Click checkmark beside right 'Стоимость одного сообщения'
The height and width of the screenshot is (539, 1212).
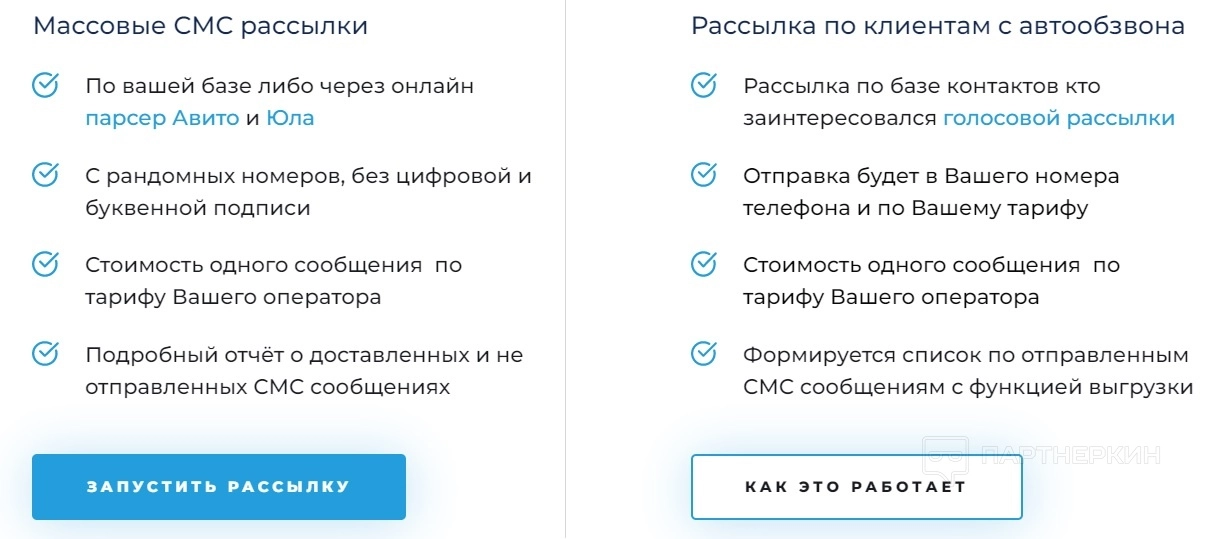pyautogui.click(x=704, y=264)
